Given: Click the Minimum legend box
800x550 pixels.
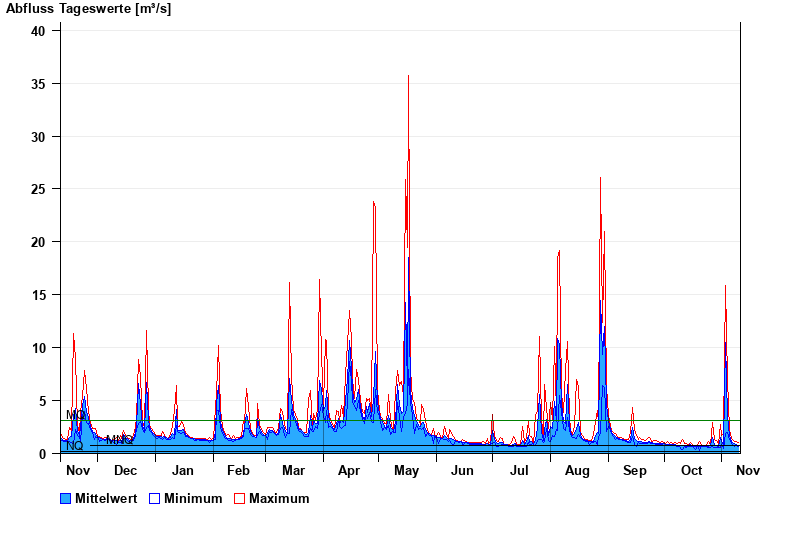Looking at the screenshot, I should pos(155,498).
